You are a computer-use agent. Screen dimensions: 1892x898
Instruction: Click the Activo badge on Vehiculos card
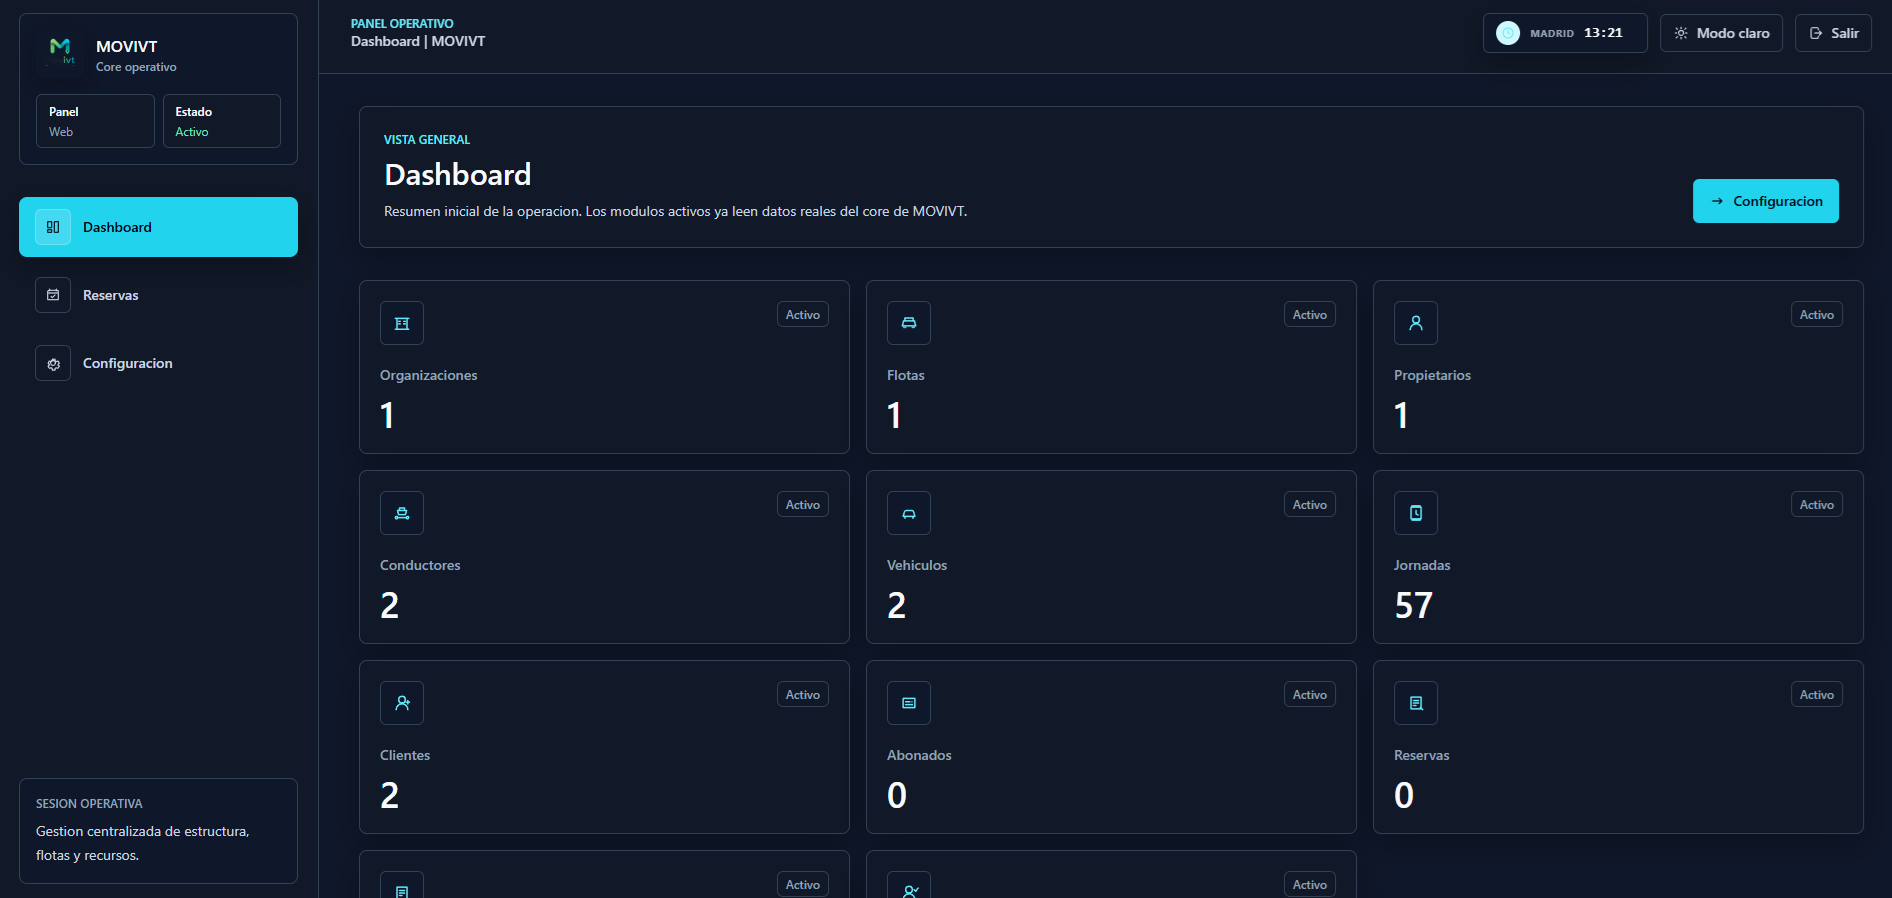[x=1310, y=505]
